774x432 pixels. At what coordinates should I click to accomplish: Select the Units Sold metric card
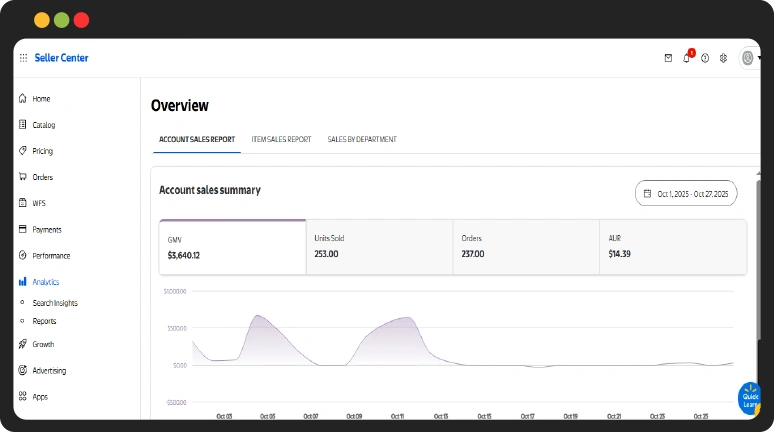click(x=379, y=247)
